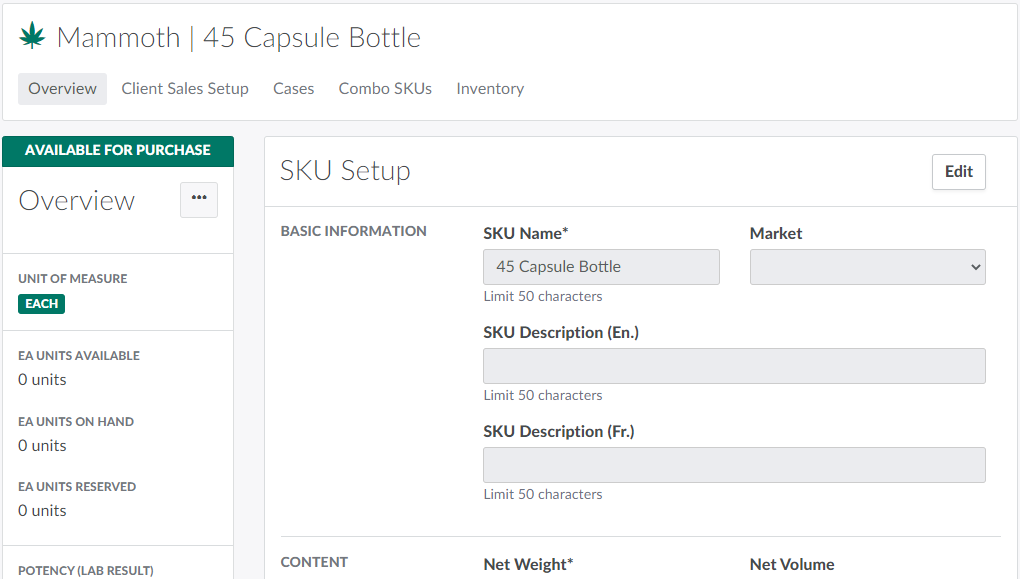Open the Client Sales Setup tab
Viewport: 1020px width, 579px height.
pos(185,89)
